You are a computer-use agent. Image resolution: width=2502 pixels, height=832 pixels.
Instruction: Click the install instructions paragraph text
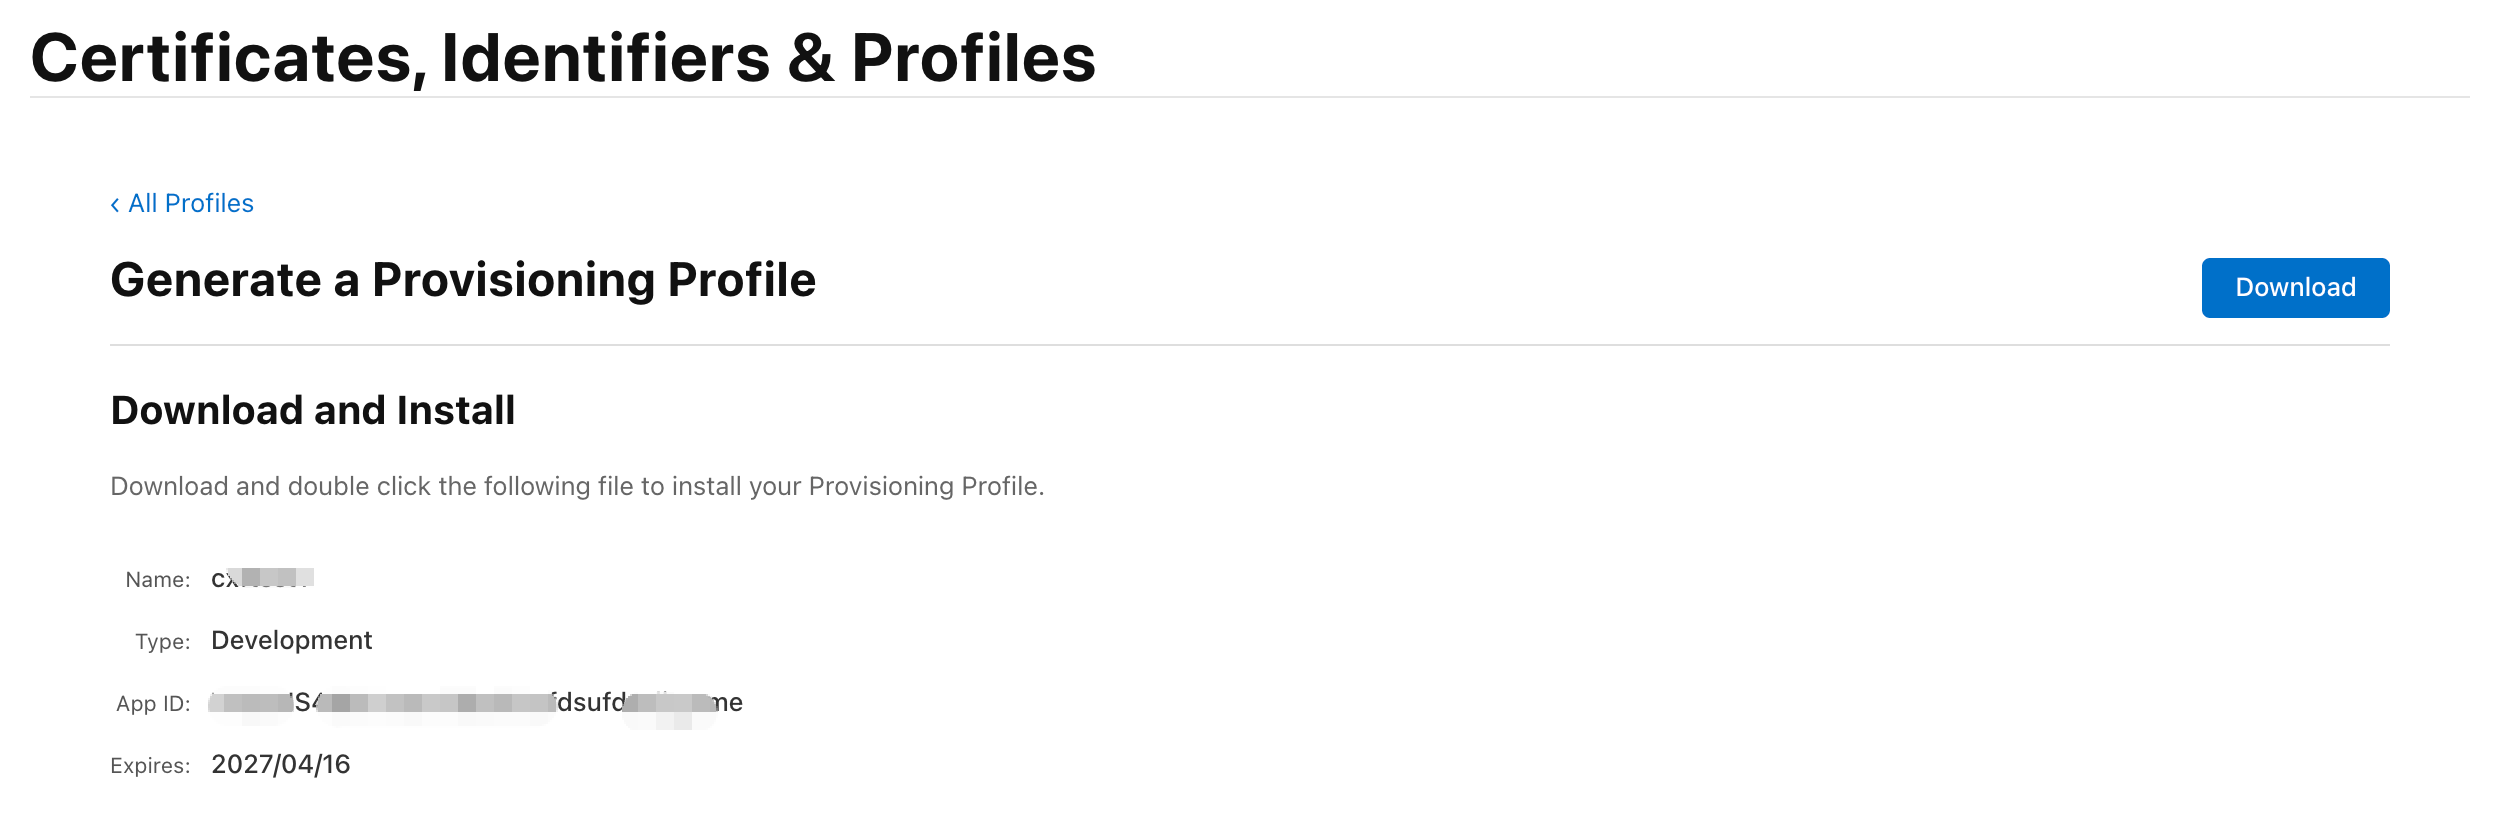coord(577,486)
